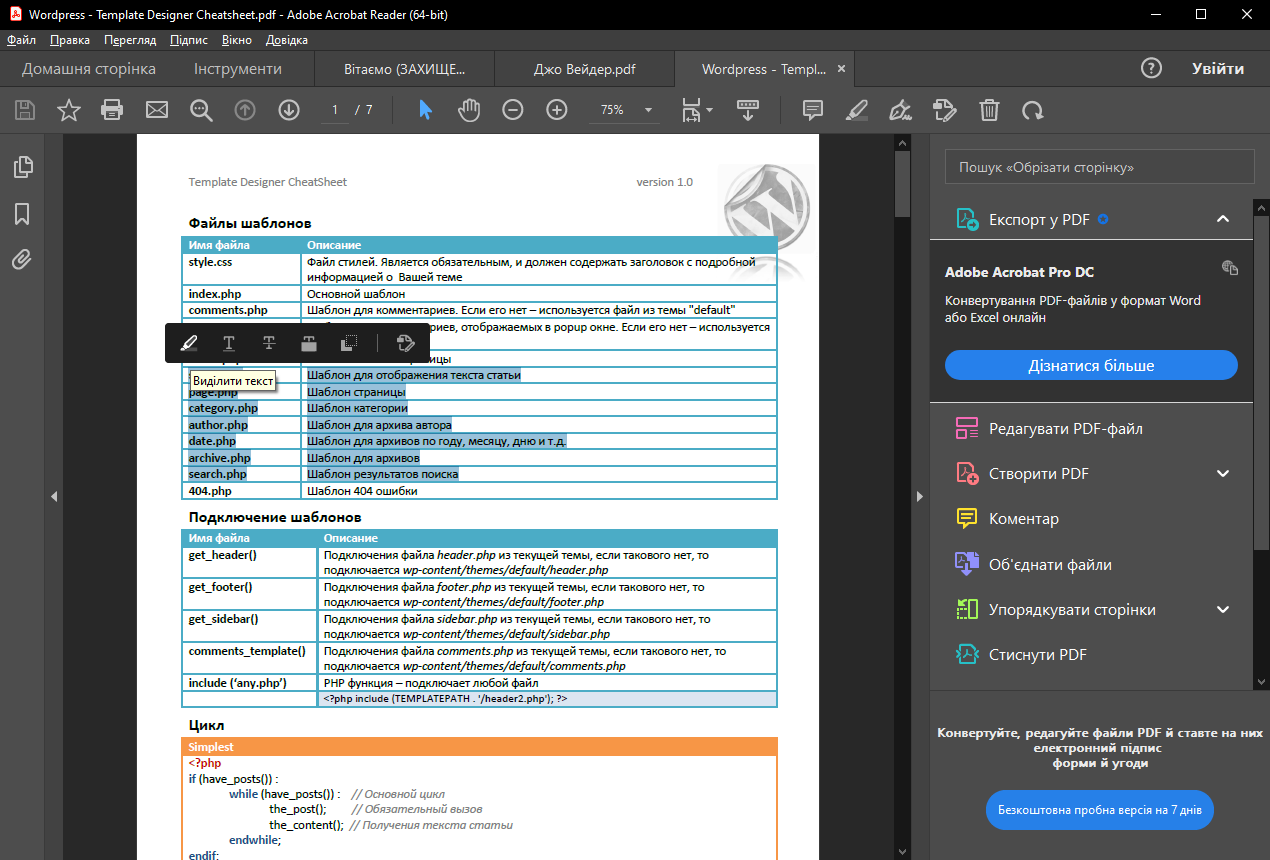Click Zoom out in the toolbar
1270x860 pixels.
click(x=512, y=110)
